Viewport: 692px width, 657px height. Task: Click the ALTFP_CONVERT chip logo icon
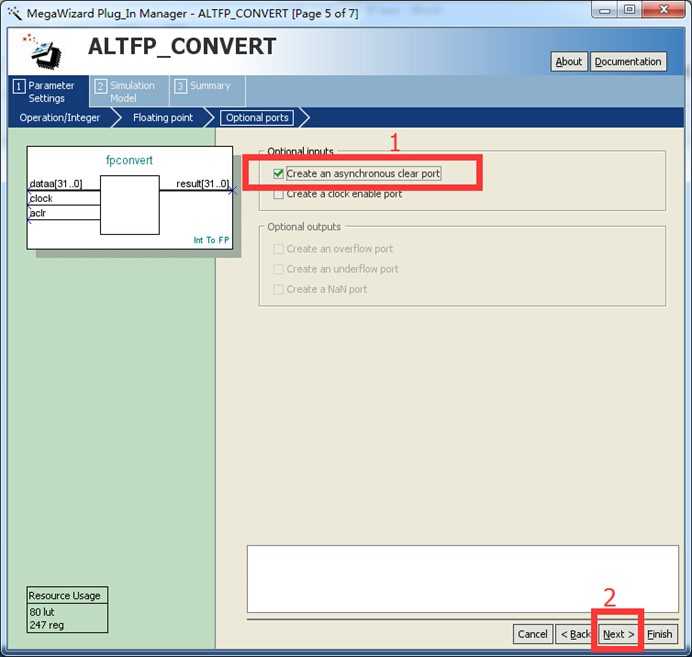(43, 52)
